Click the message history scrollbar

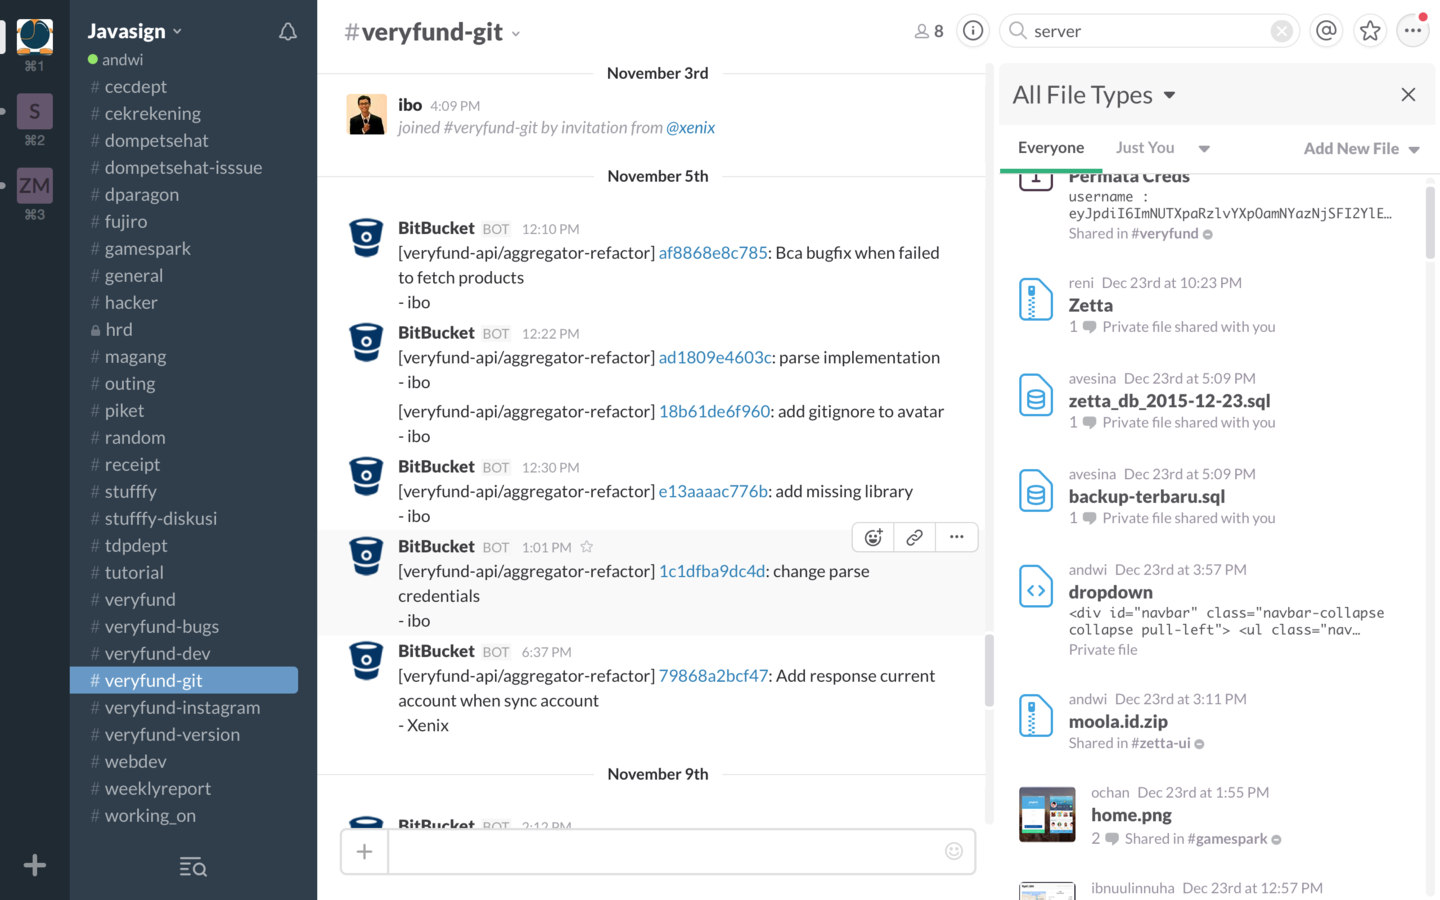pyautogui.click(x=989, y=670)
